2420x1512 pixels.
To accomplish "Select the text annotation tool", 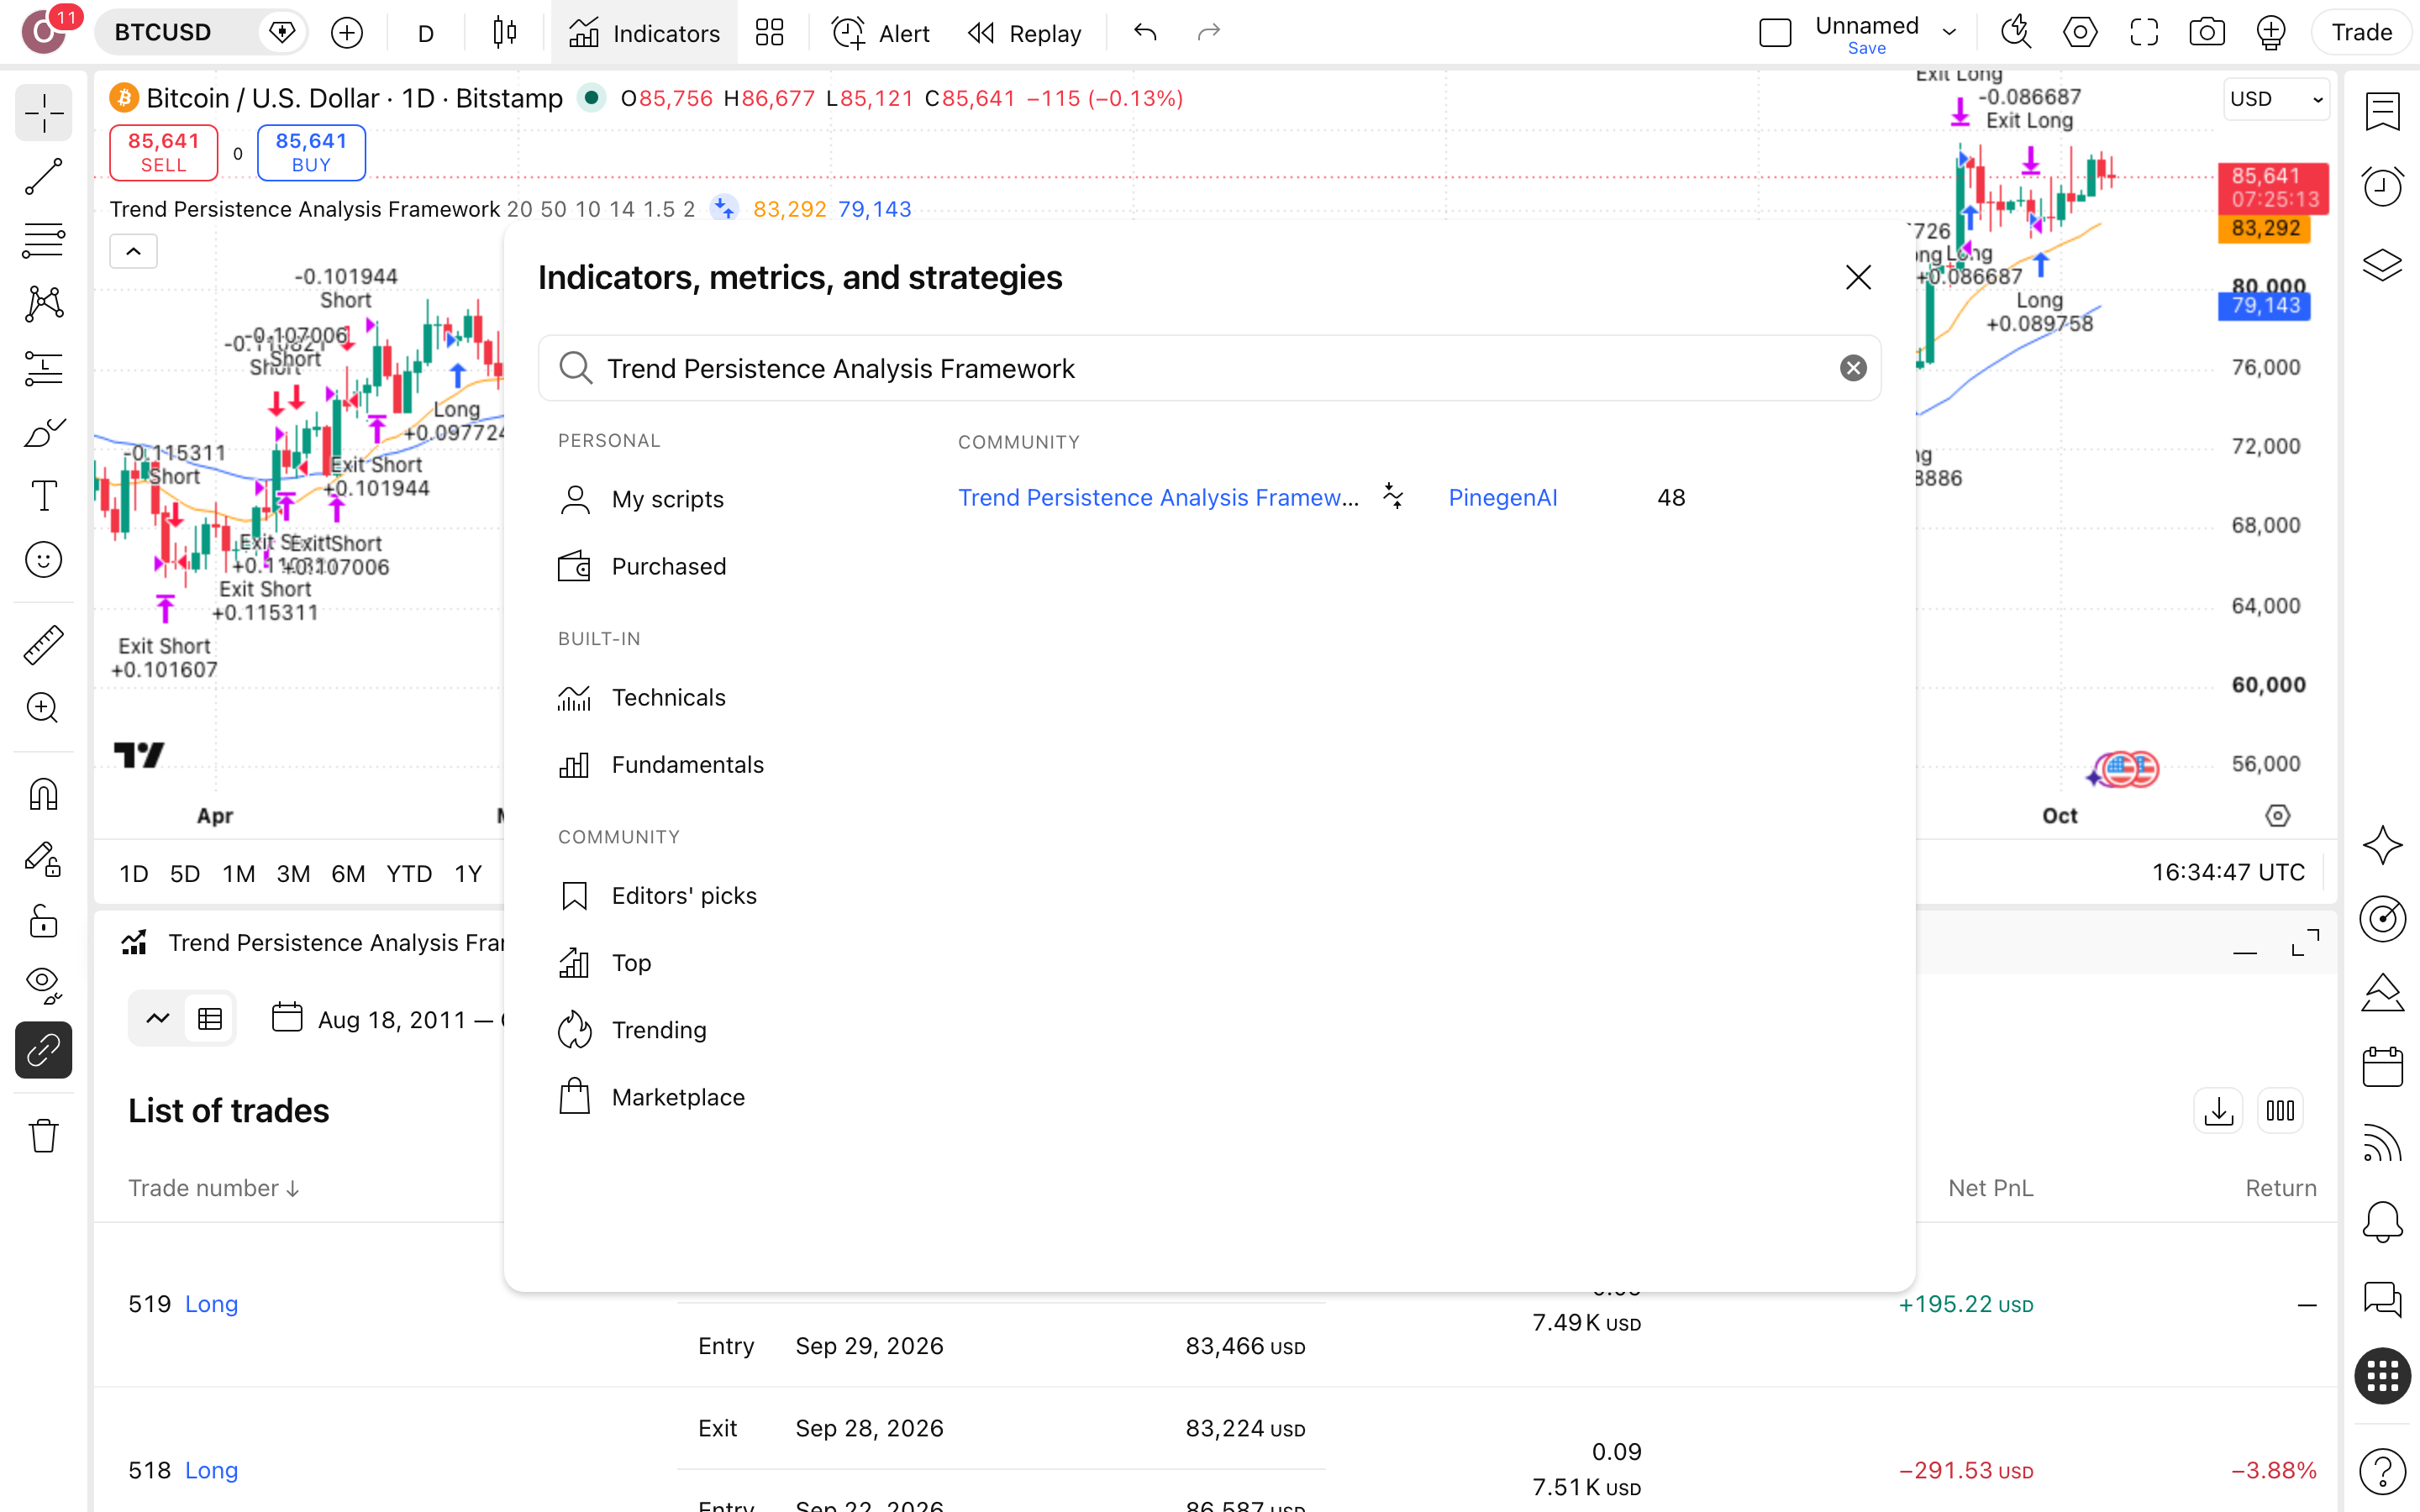I will (43, 496).
